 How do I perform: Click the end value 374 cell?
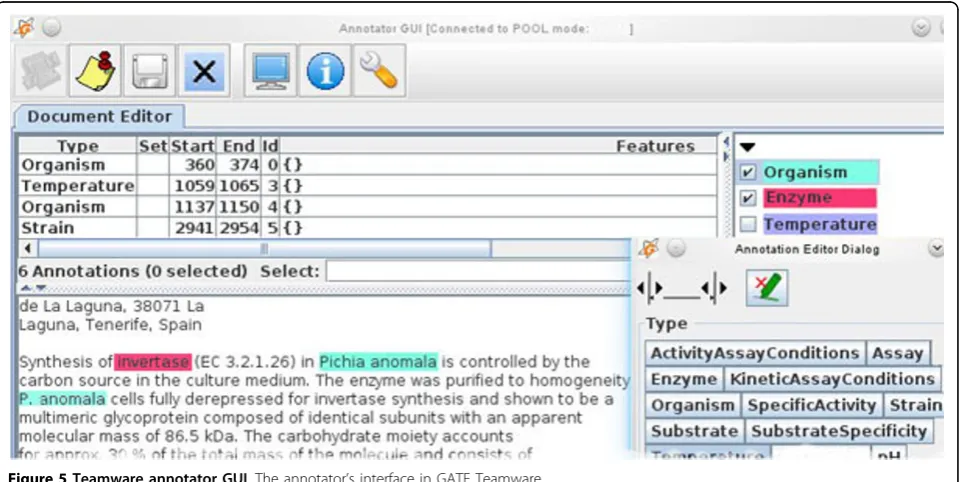click(239, 165)
